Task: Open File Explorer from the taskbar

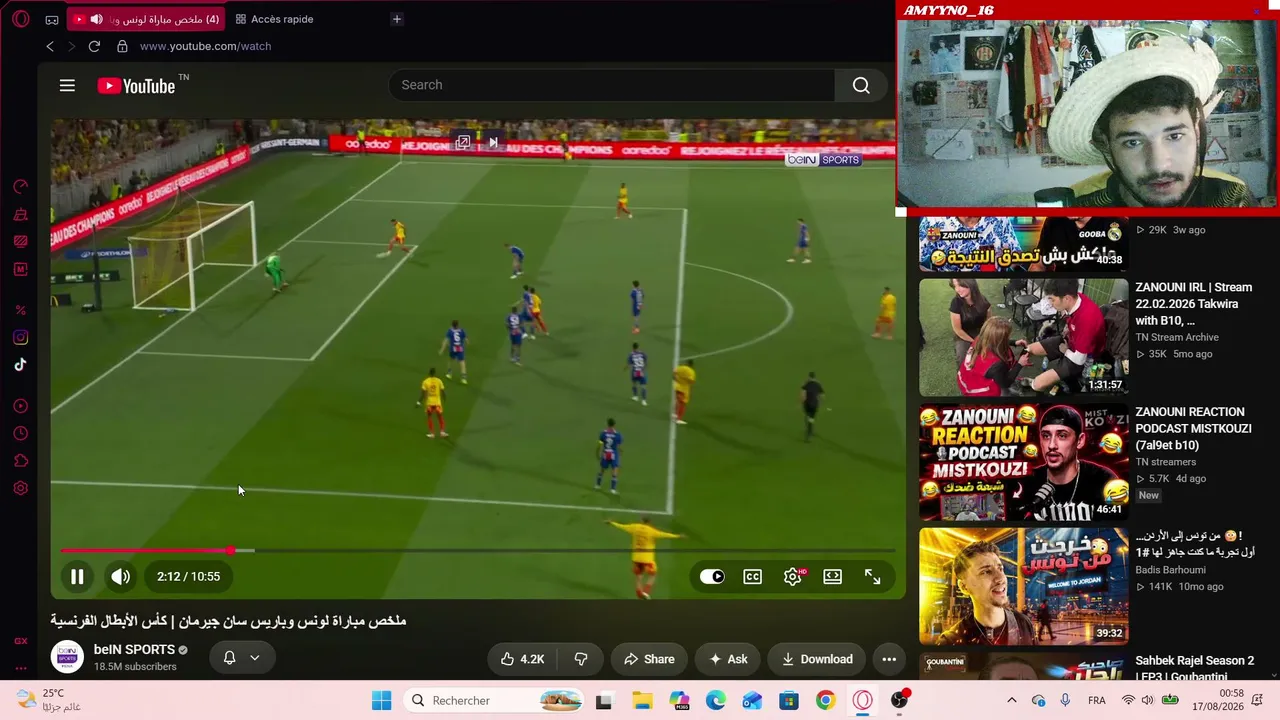Action: [x=641, y=701]
